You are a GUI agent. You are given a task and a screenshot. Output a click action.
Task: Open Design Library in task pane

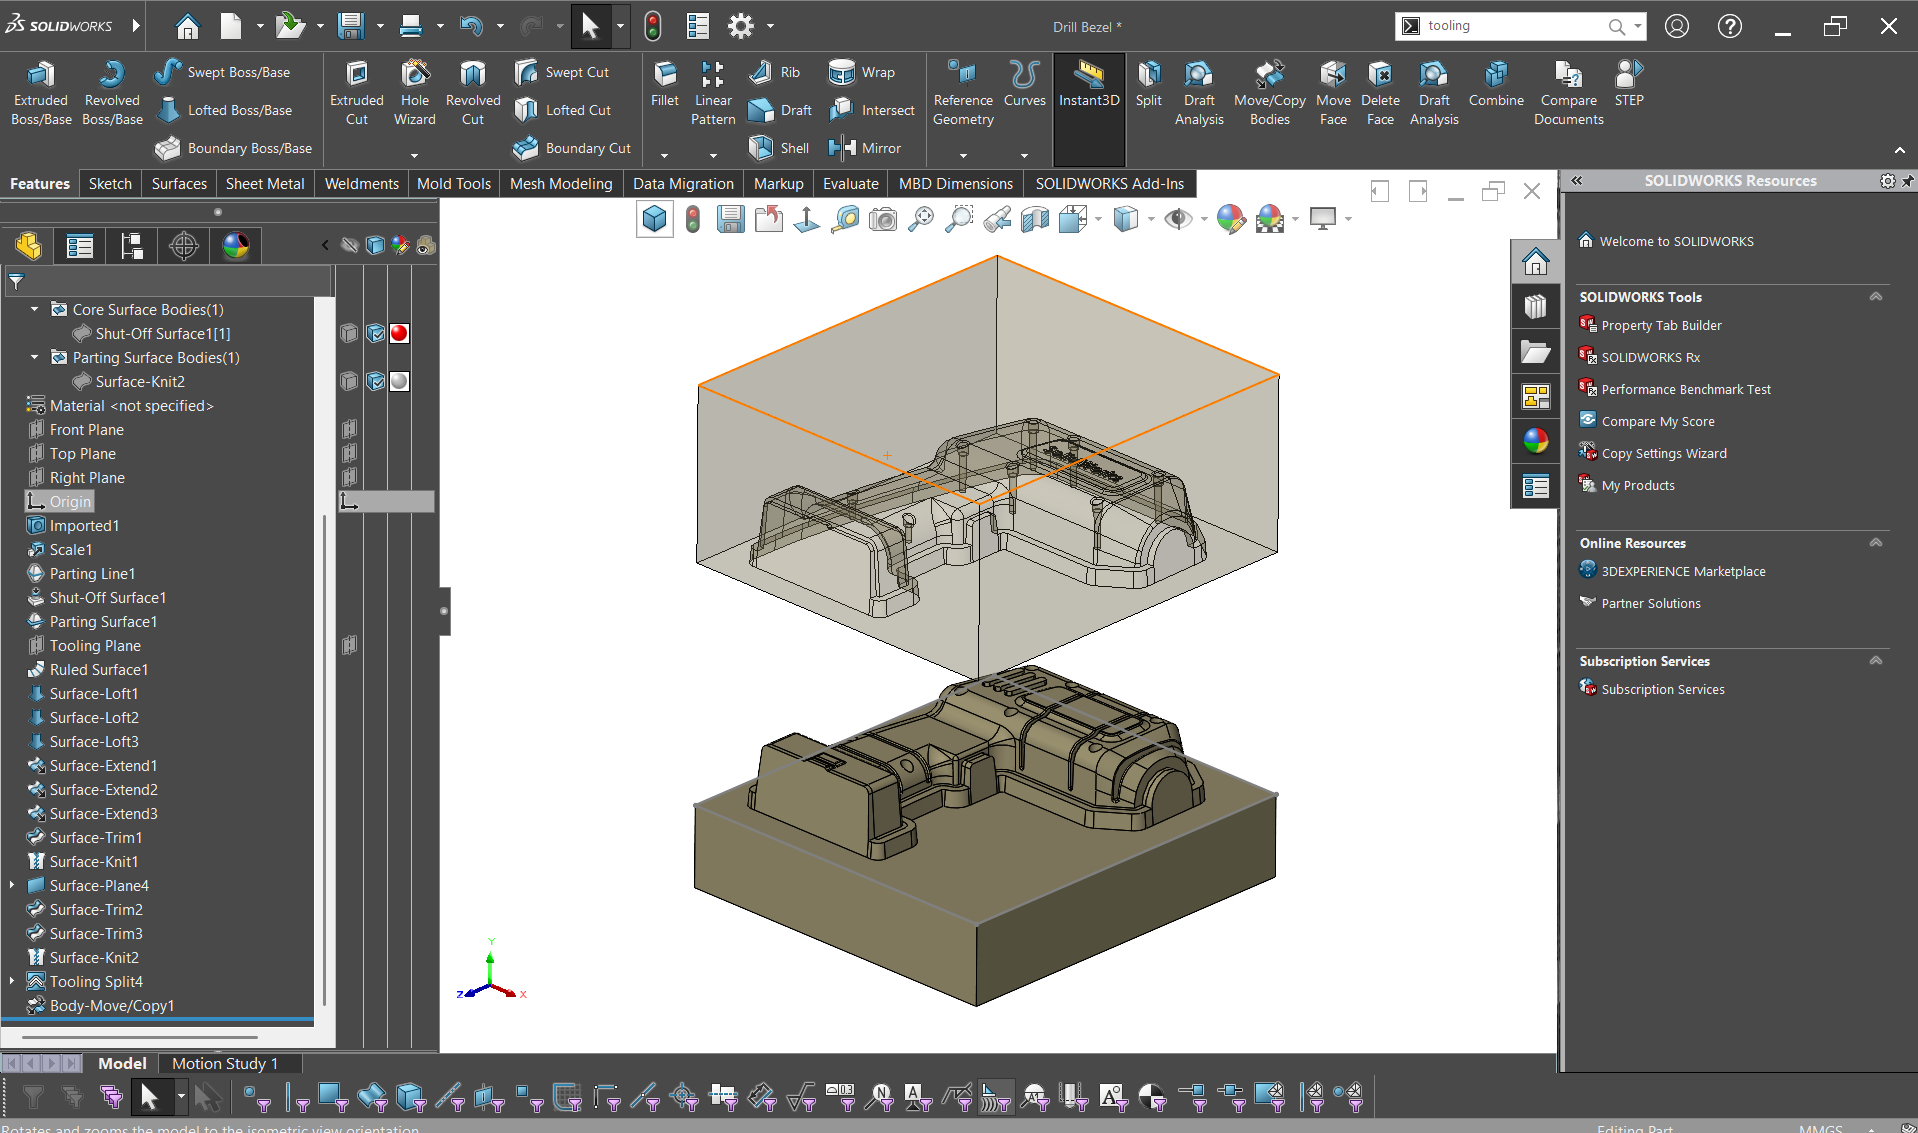coord(1535,306)
